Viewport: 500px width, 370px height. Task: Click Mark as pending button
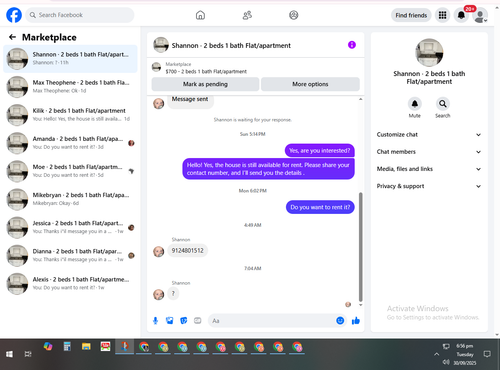click(x=205, y=84)
